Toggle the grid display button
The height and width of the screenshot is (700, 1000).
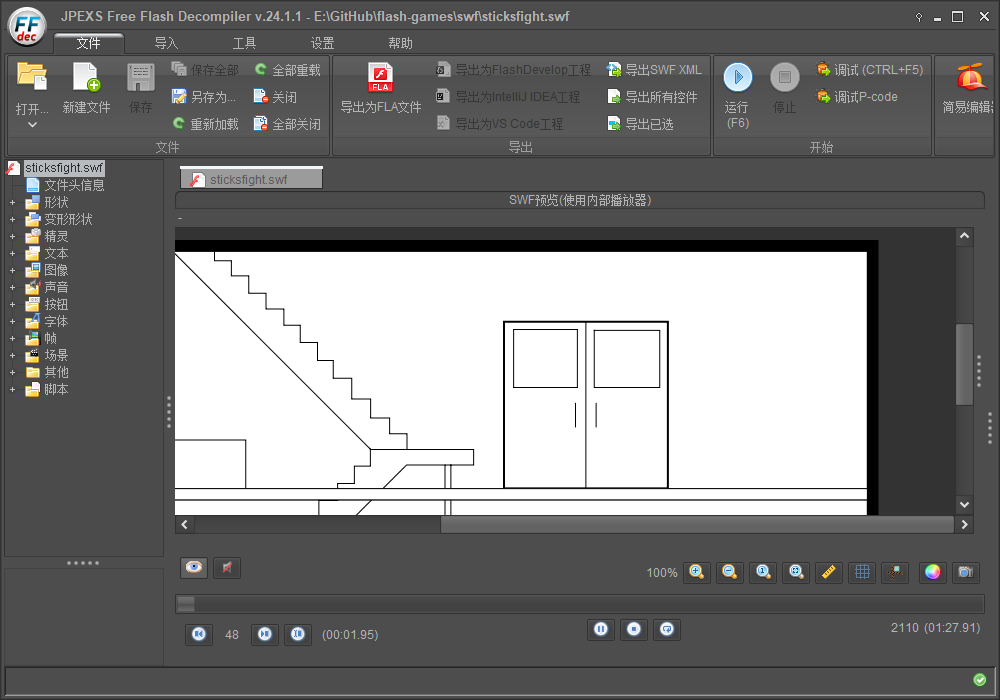tap(861, 572)
